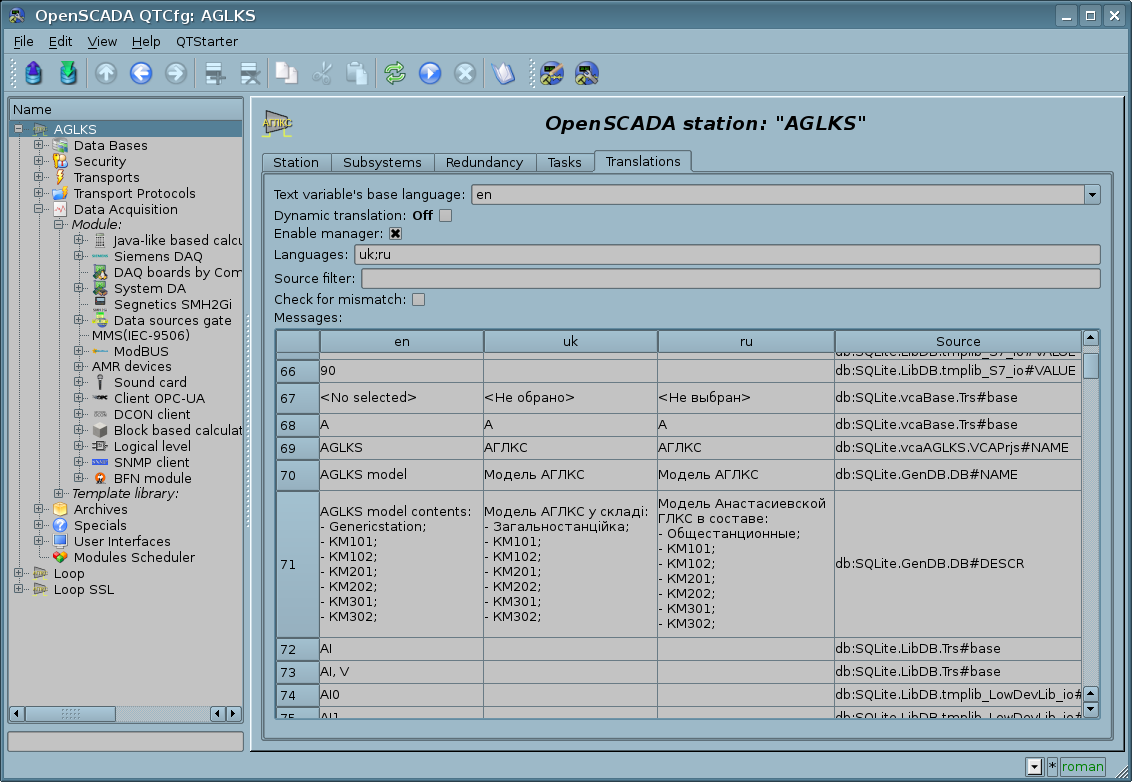Select the Client OPC-UA tree item
Image resolution: width=1132 pixels, height=782 pixels.
pyautogui.click(x=159, y=398)
